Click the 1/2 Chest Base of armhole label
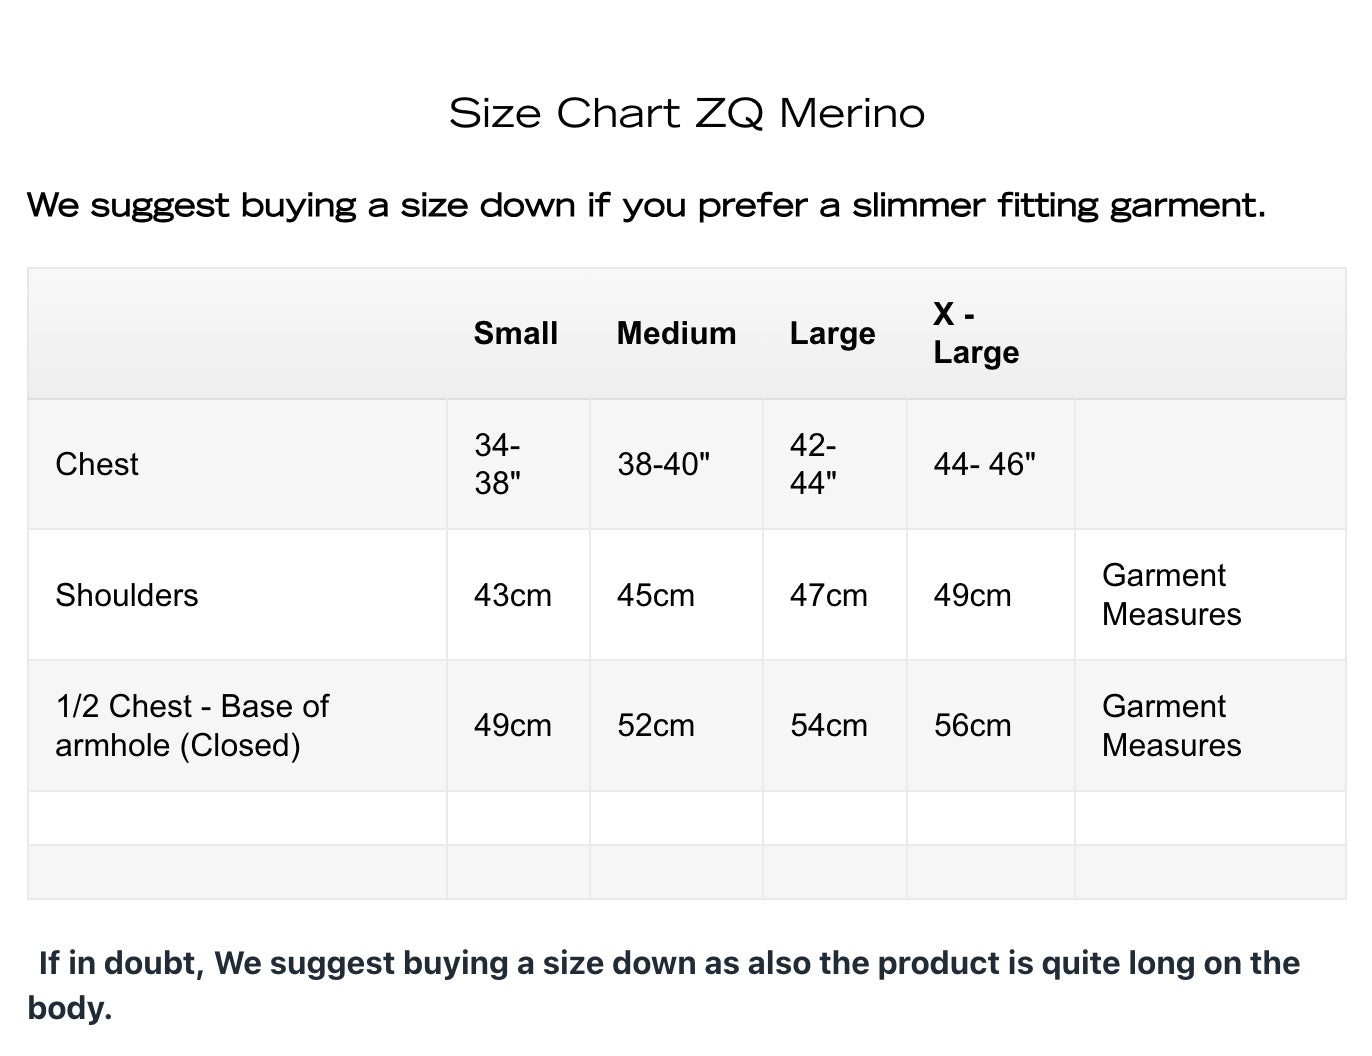The width and height of the screenshot is (1372, 1056). click(x=192, y=725)
